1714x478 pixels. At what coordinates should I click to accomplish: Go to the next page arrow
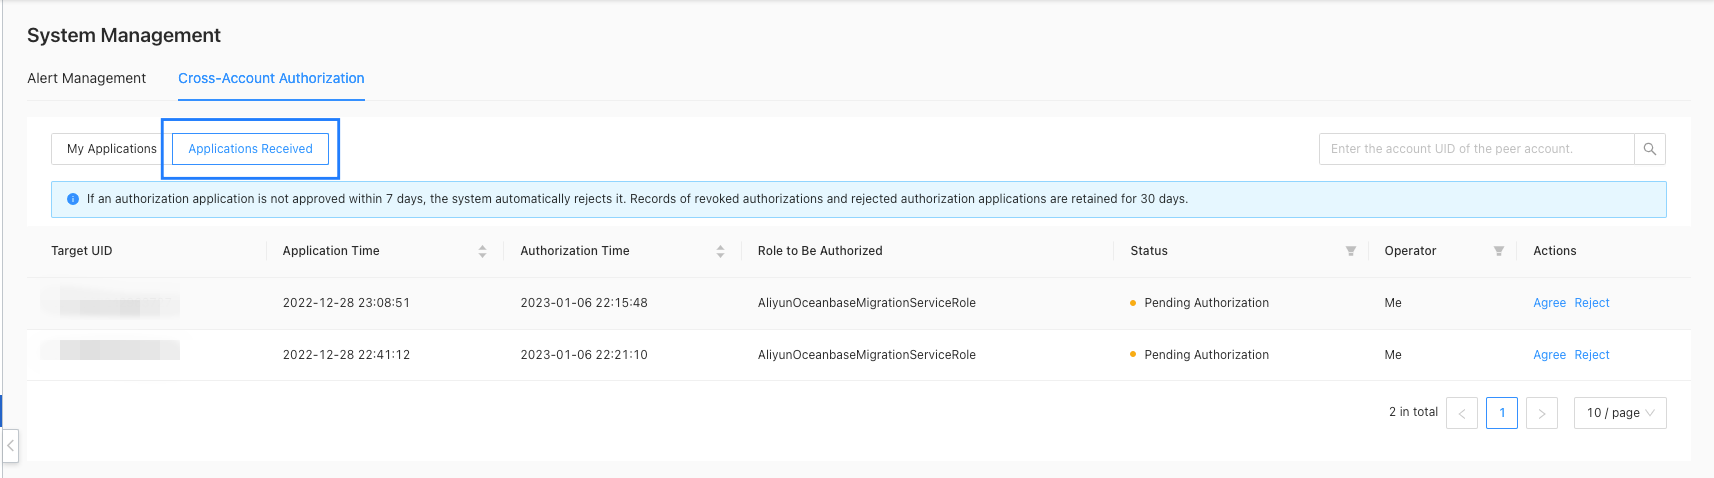coord(1542,413)
